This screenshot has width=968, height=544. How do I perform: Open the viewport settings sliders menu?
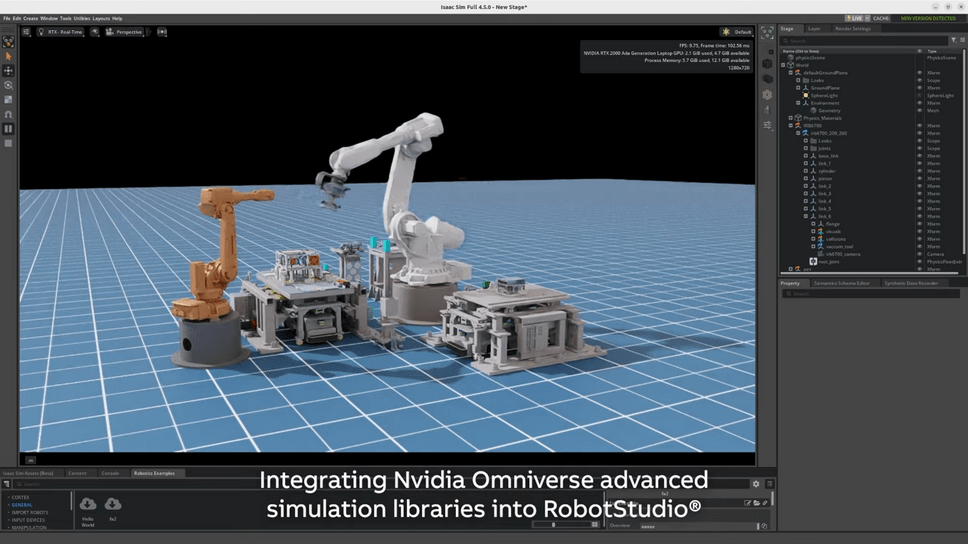[27, 31]
